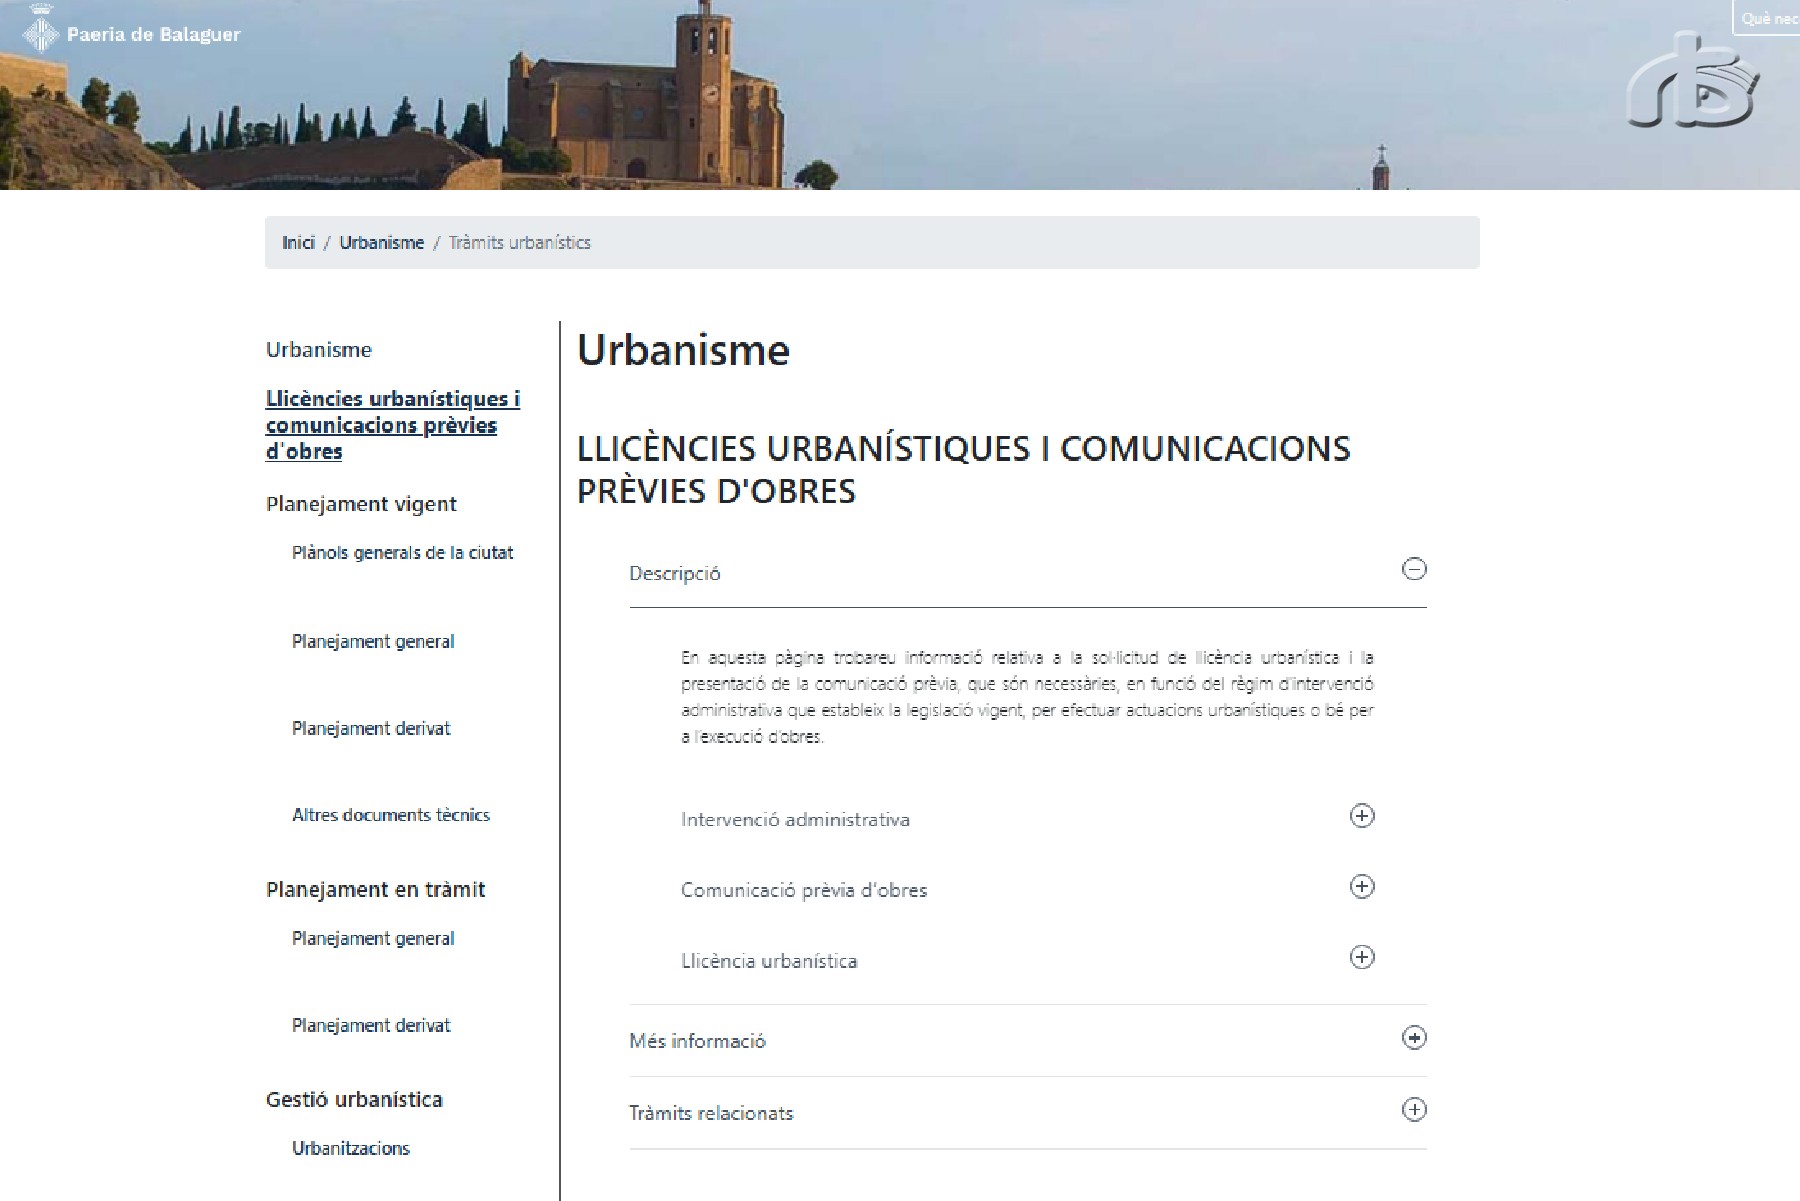Open Urbanisme breadcrumb link
The width and height of the screenshot is (1800, 1201).
(381, 243)
